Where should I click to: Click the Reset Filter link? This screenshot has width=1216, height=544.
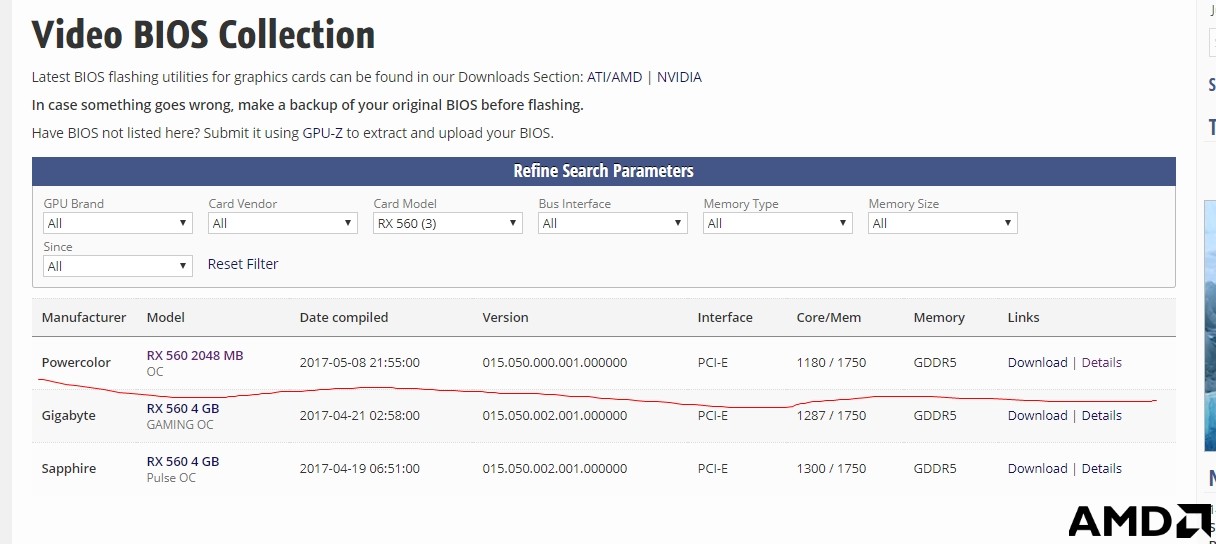tap(243, 264)
